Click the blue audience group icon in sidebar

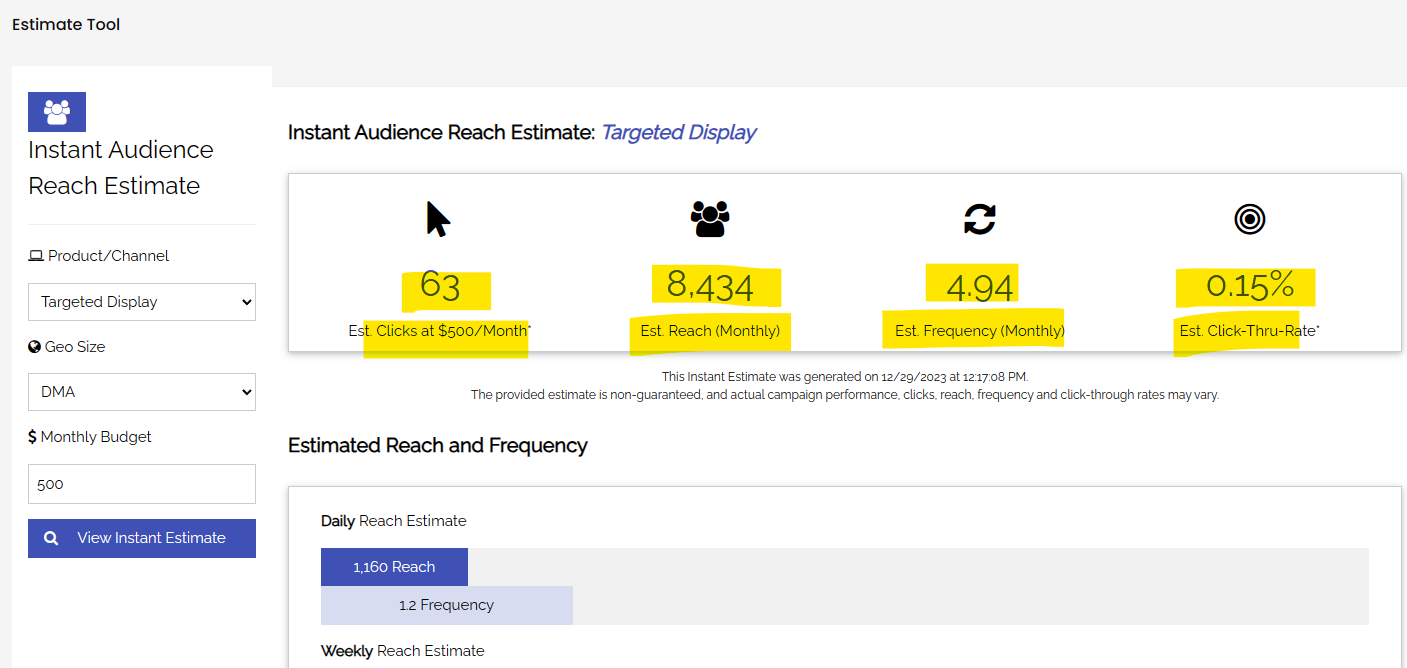point(57,112)
